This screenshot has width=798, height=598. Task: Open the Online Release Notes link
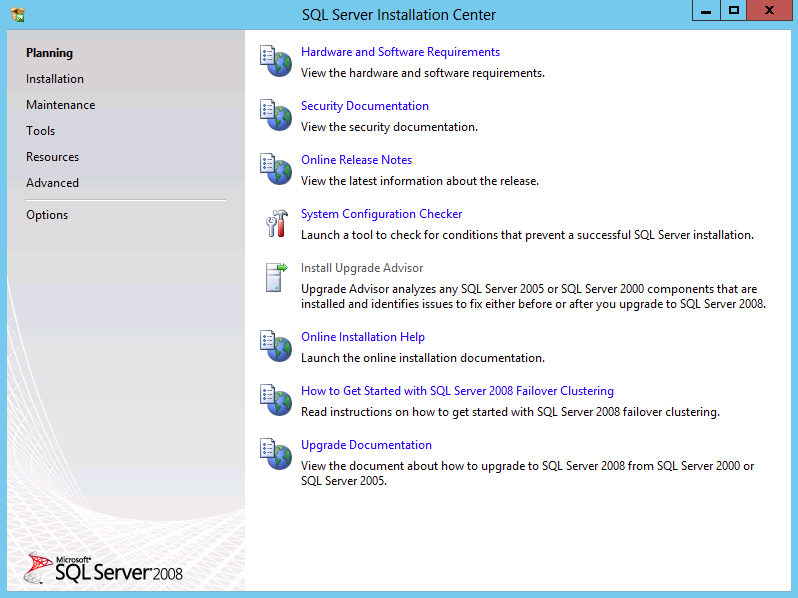point(356,160)
